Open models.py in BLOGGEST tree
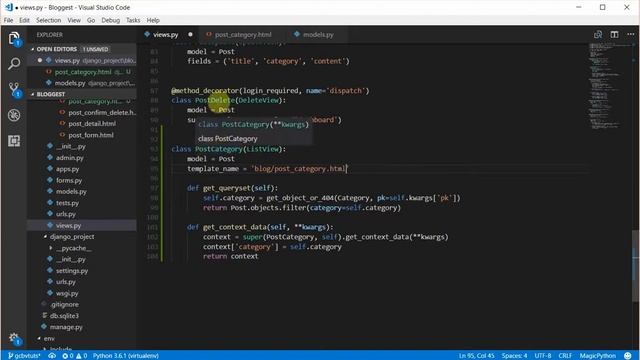This screenshot has height=360, width=640. point(71,191)
